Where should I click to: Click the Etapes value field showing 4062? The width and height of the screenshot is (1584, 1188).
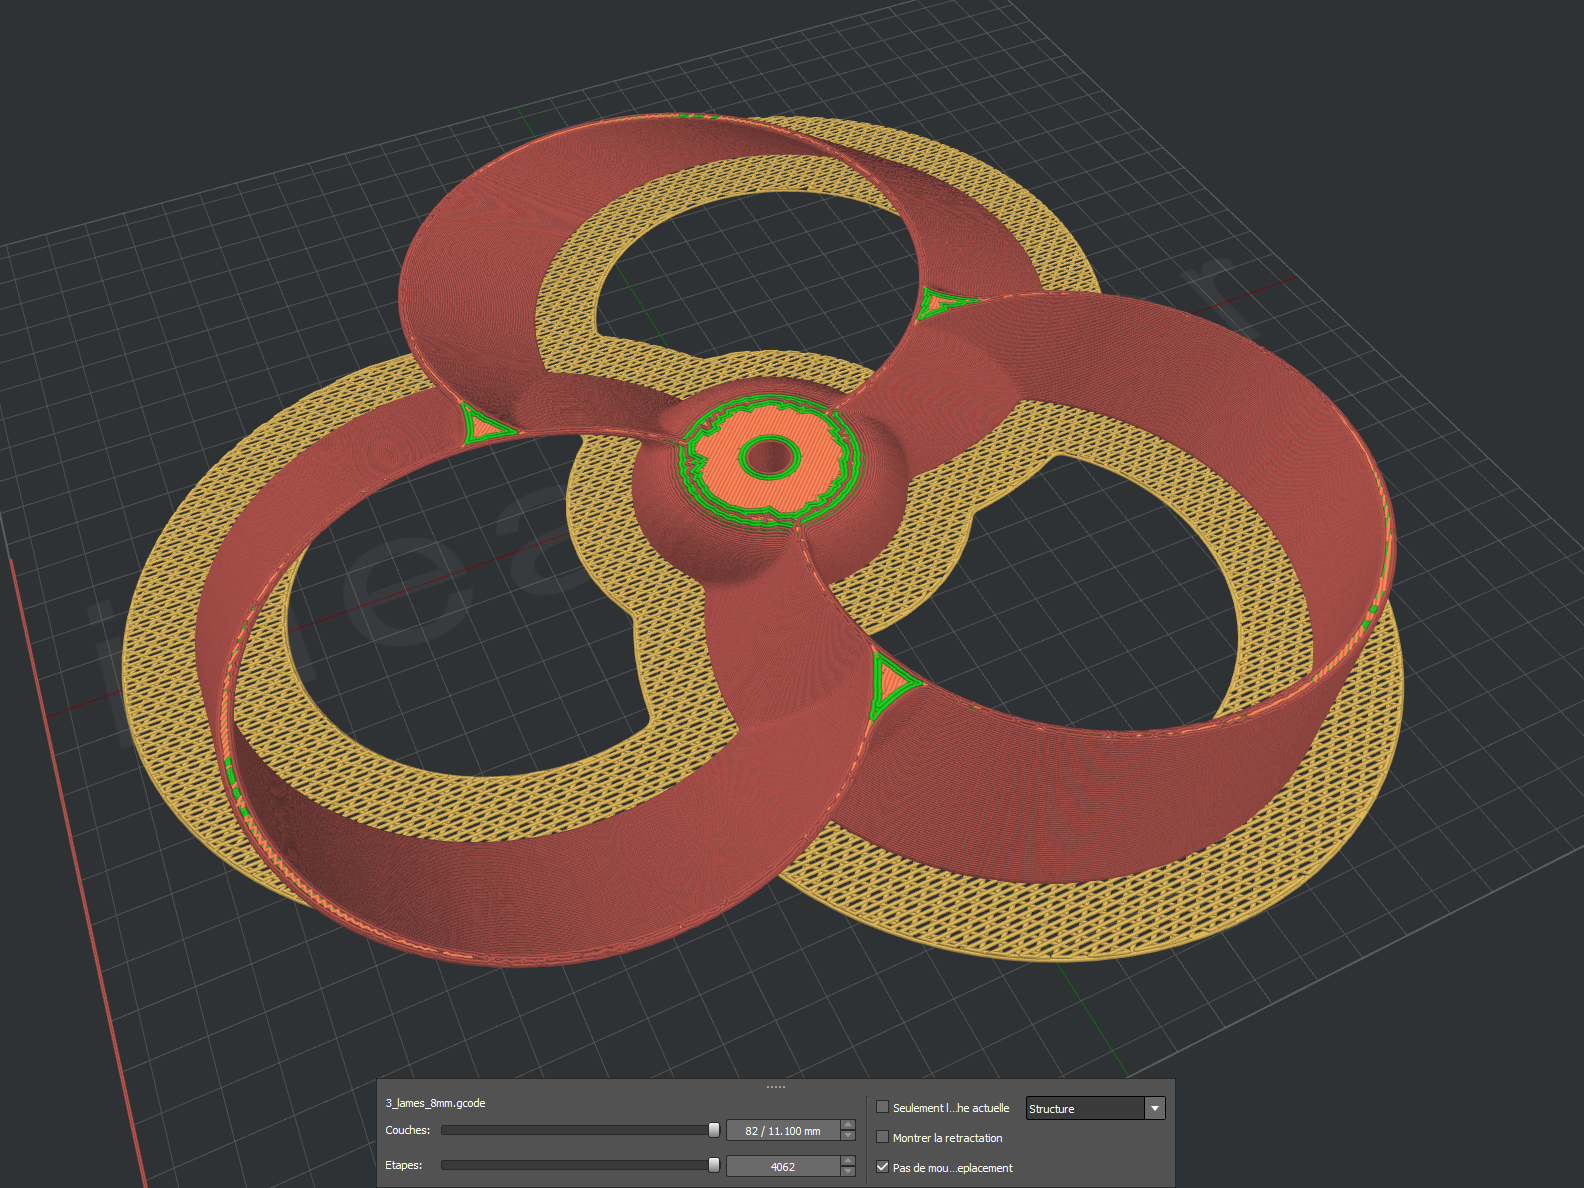pyautogui.click(x=782, y=1167)
